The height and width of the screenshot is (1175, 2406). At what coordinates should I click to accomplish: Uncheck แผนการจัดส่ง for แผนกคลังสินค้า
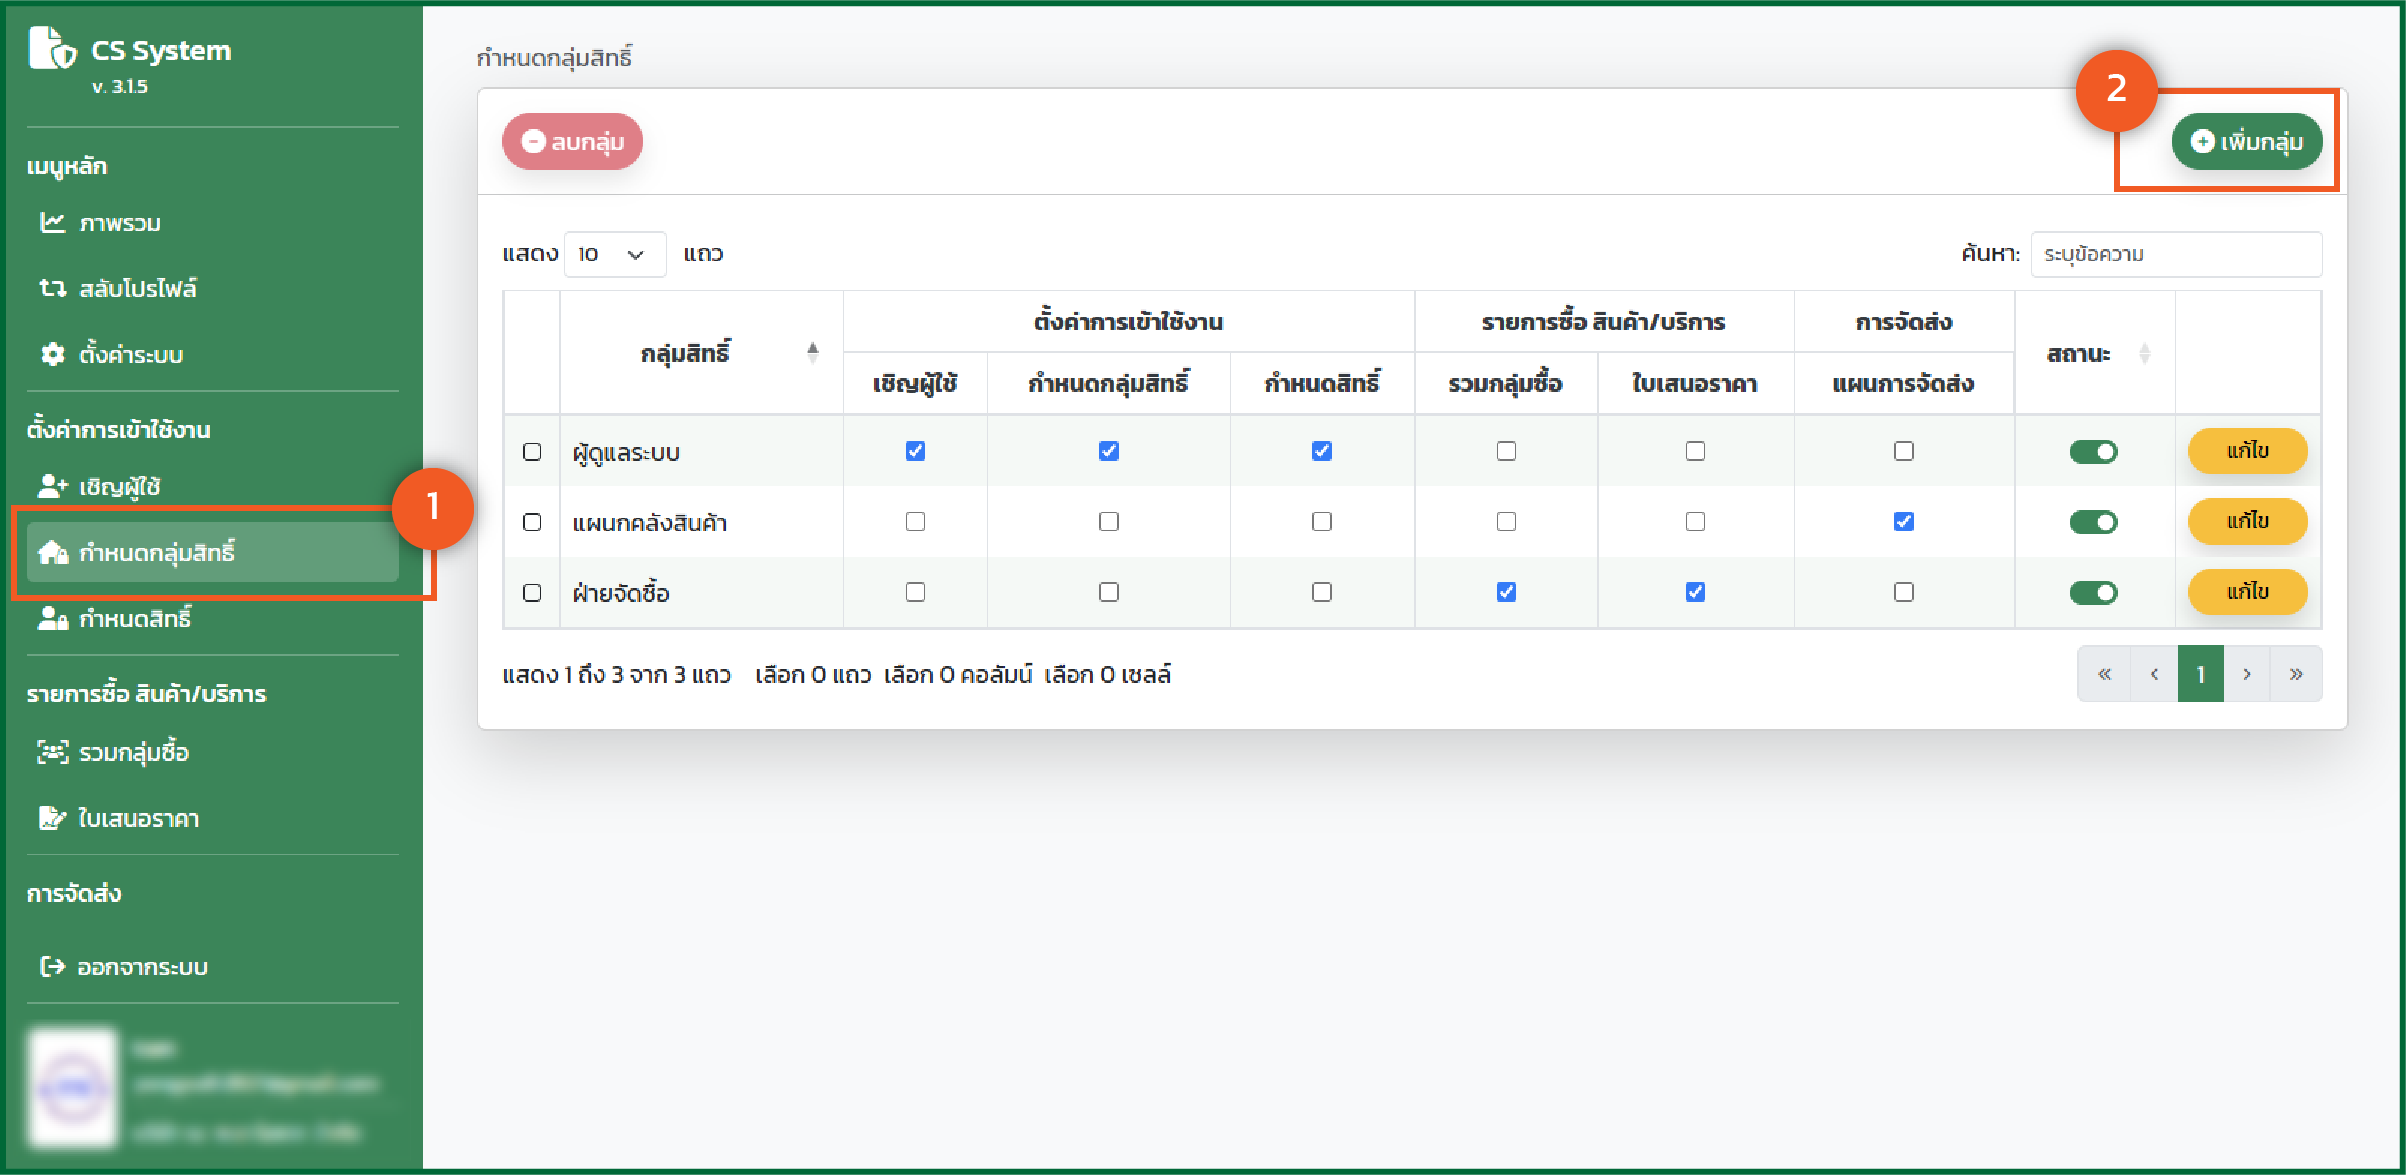coord(1903,522)
